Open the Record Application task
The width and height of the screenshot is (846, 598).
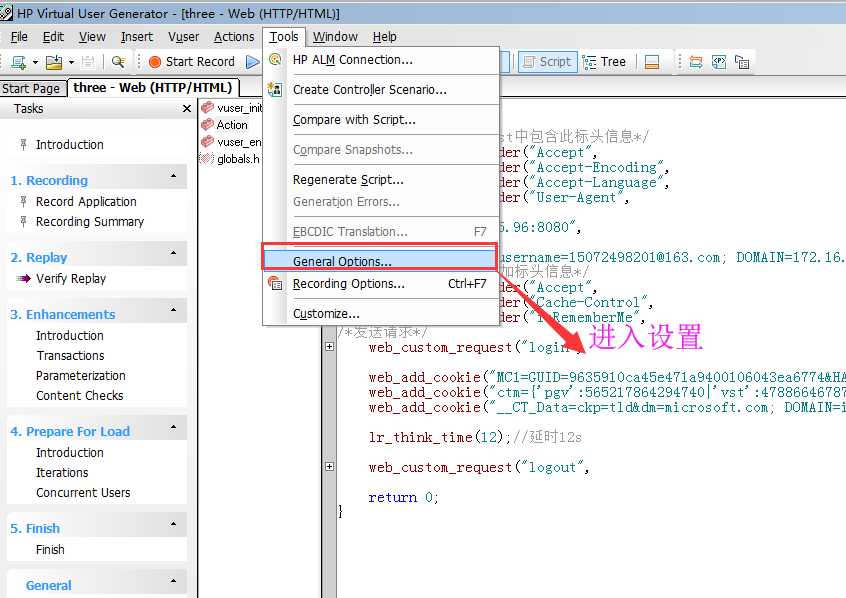point(86,201)
